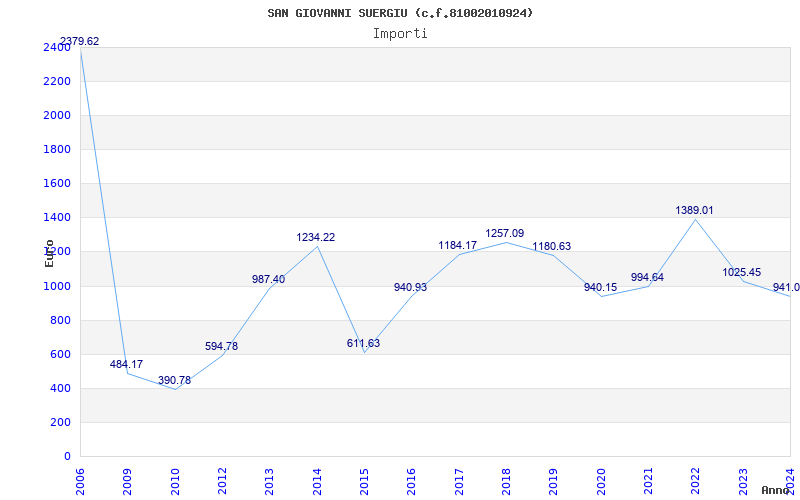Select the 940.93 value label
Image resolution: width=800 pixels, height=500 pixels.
click(x=410, y=287)
